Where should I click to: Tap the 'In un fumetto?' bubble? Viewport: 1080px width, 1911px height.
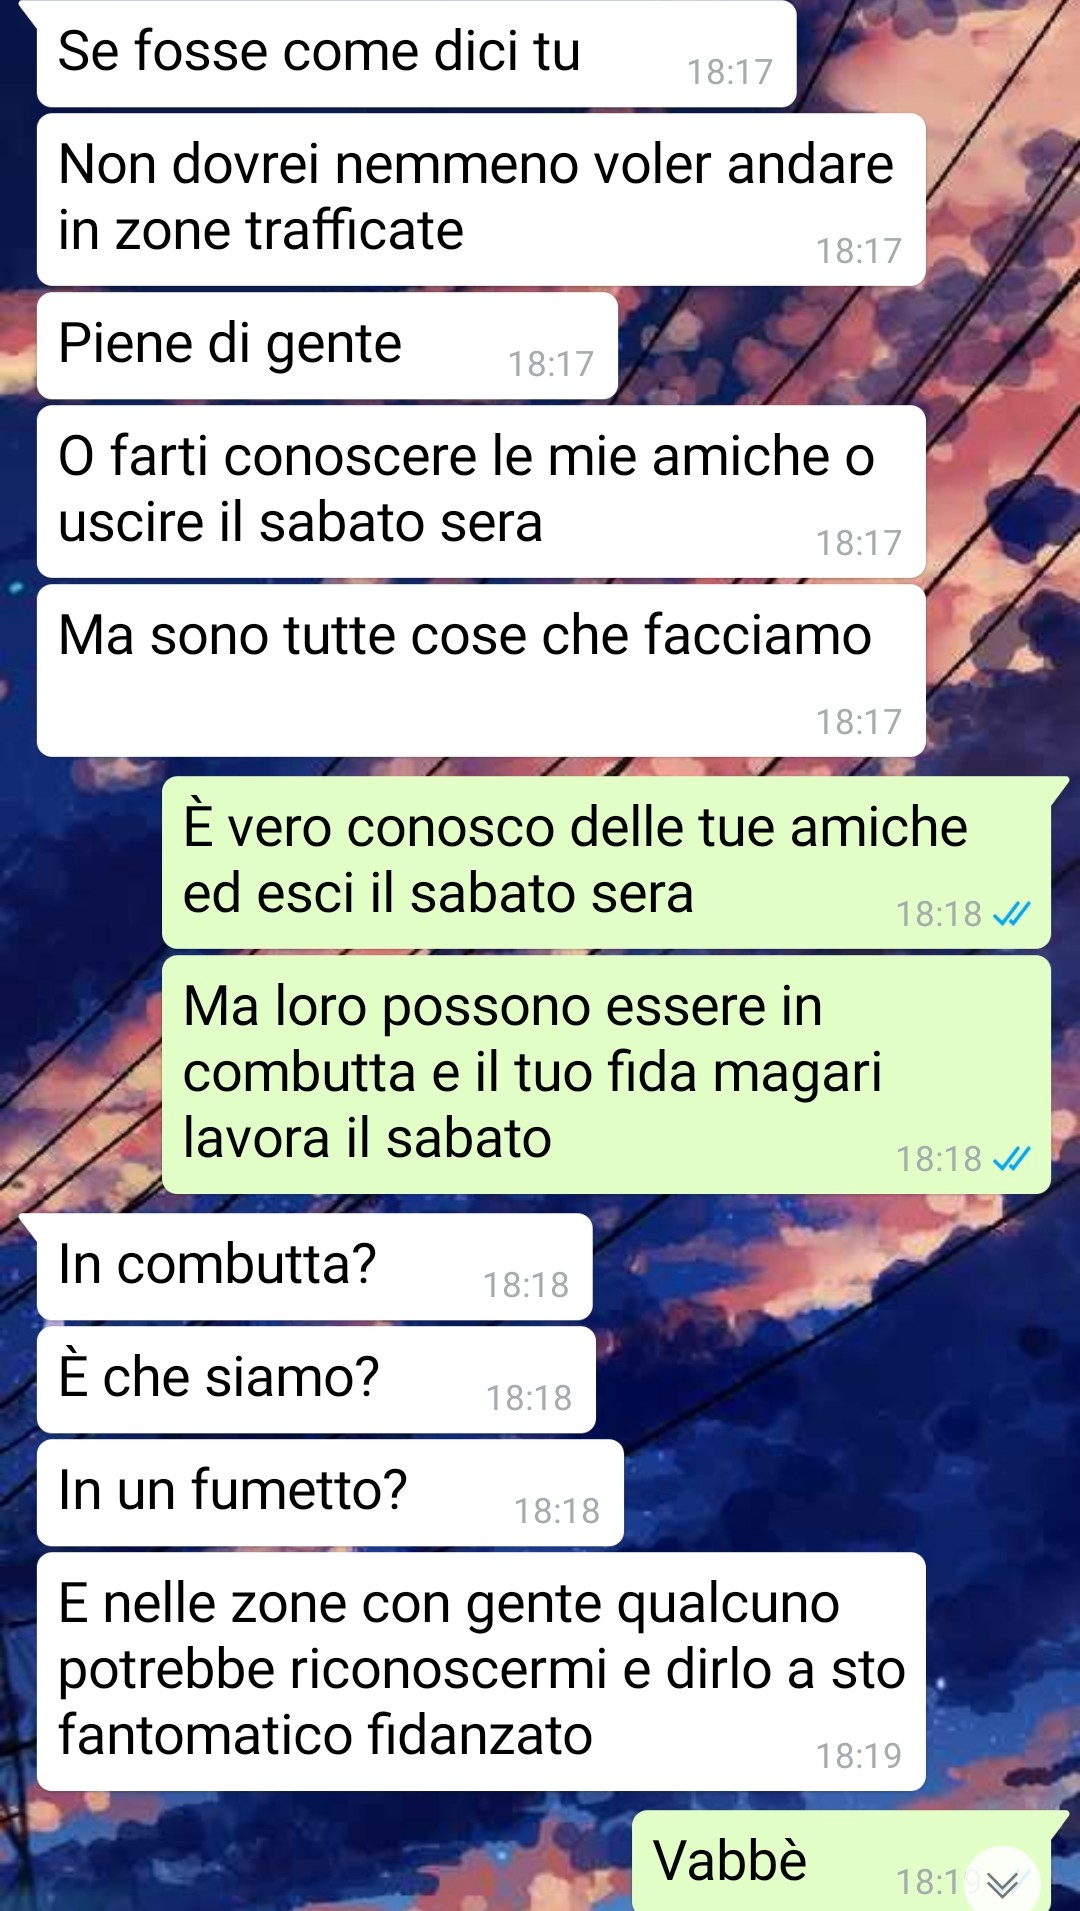coord(330,1492)
